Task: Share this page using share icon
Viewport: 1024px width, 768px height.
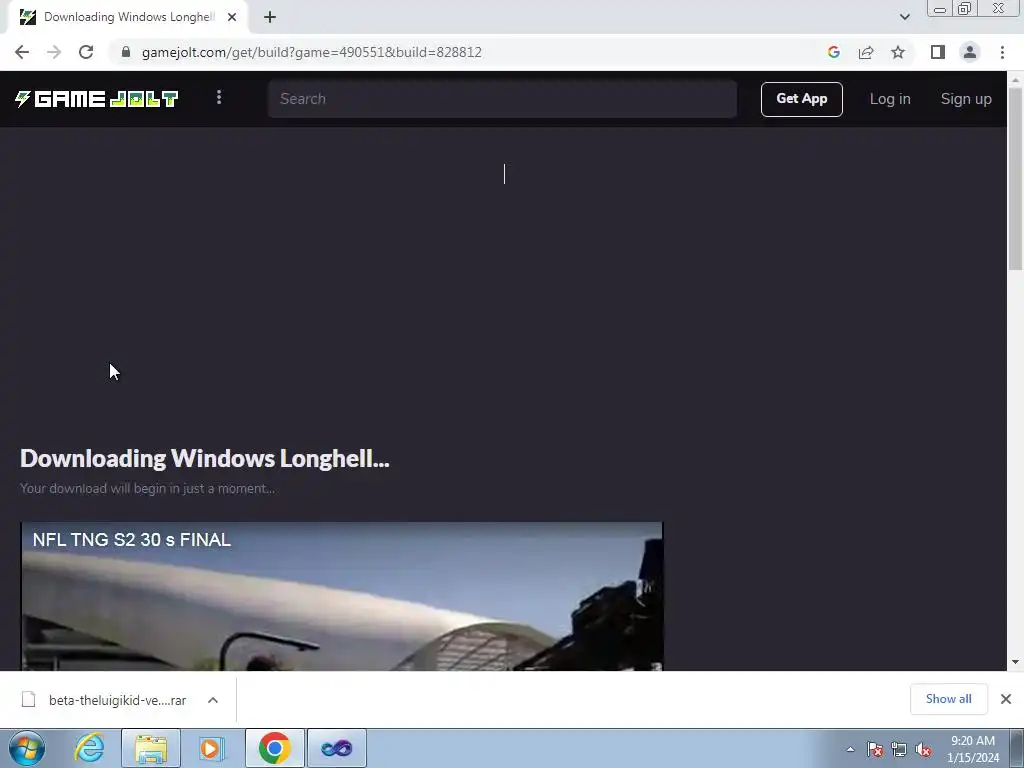Action: click(866, 52)
